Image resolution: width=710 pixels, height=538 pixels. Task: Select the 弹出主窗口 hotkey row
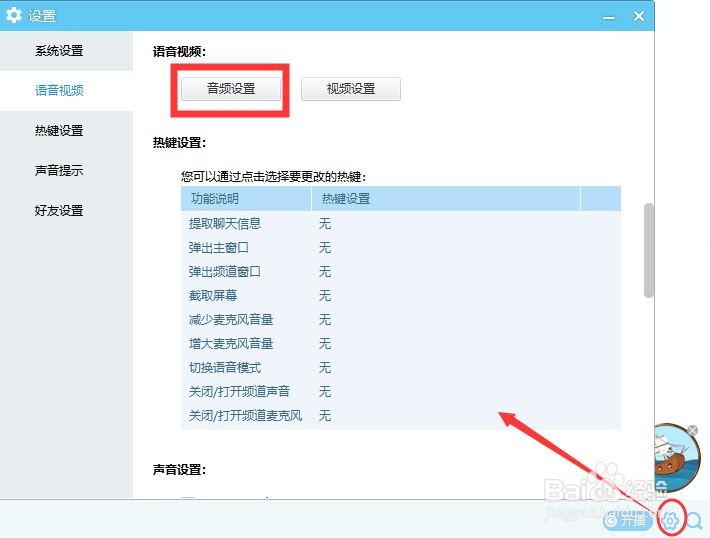(x=401, y=247)
